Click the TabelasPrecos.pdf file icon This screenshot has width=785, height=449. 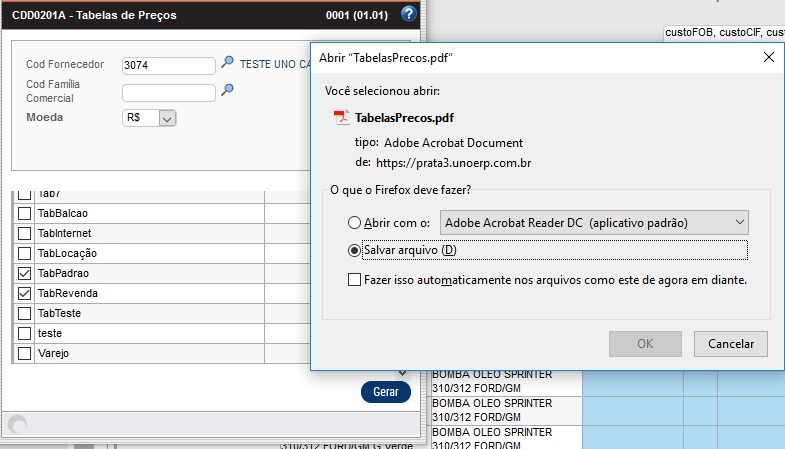click(x=341, y=118)
